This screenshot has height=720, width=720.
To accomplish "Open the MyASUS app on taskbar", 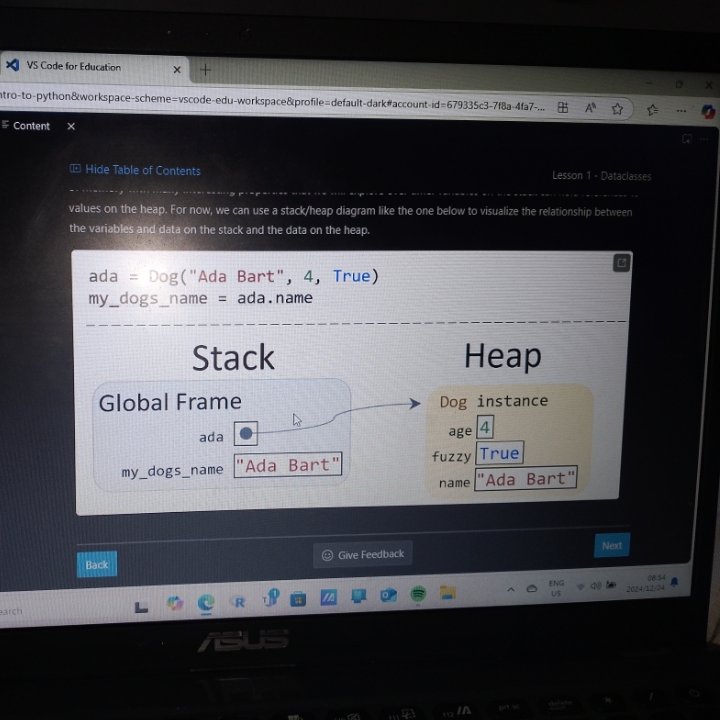I will coord(328,597).
